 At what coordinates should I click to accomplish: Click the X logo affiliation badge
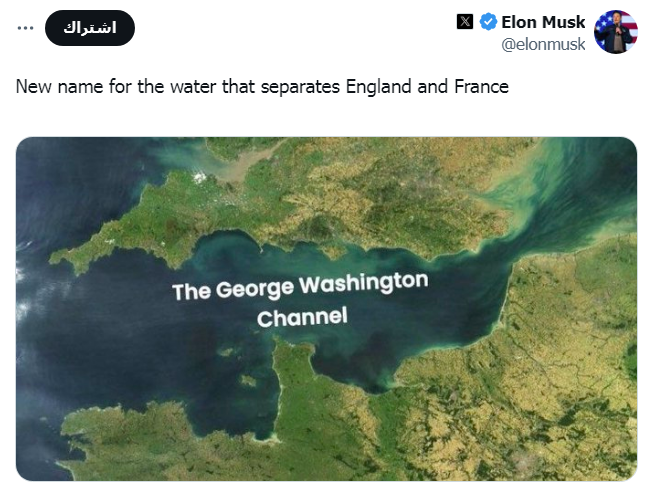coord(465,22)
